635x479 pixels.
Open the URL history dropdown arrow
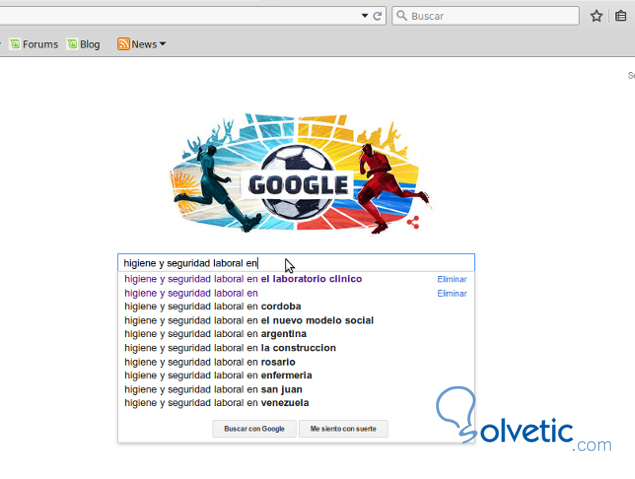365,16
